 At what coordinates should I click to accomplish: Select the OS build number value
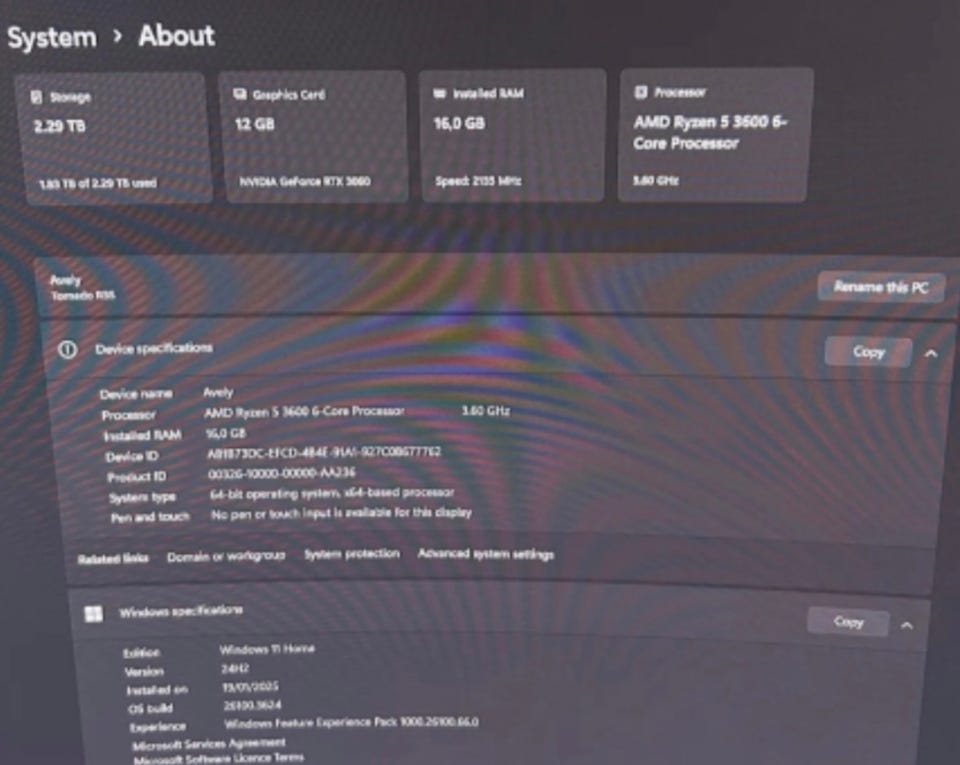[x=252, y=705]
